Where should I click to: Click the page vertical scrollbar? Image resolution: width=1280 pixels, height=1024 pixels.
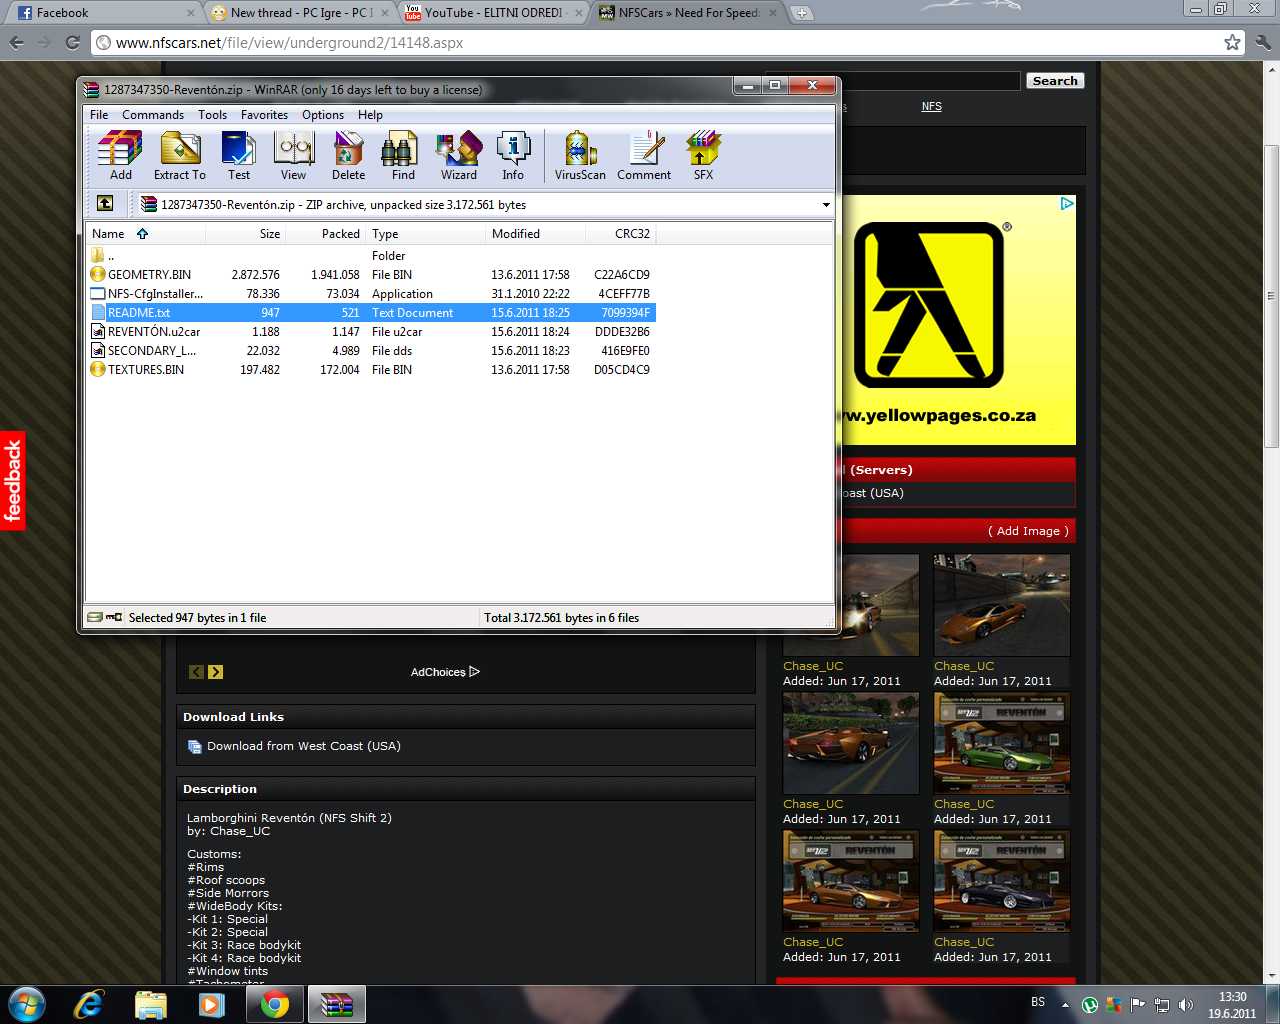point(1271,296)
